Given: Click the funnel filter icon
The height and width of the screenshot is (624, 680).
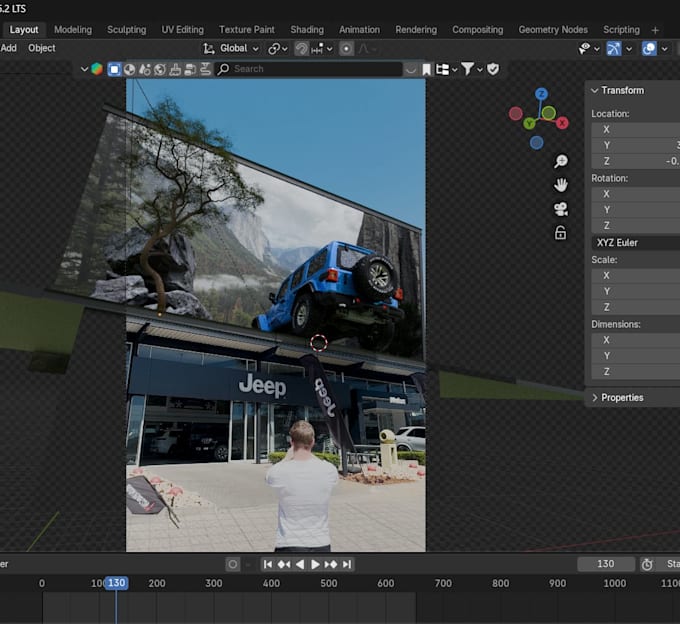Looking at the screenshot, I should [x=468, y=69].
